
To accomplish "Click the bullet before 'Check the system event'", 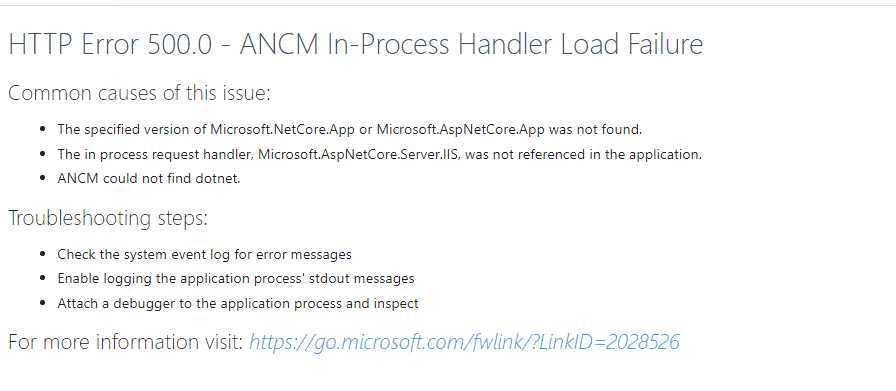I will [x=43, y=254].
